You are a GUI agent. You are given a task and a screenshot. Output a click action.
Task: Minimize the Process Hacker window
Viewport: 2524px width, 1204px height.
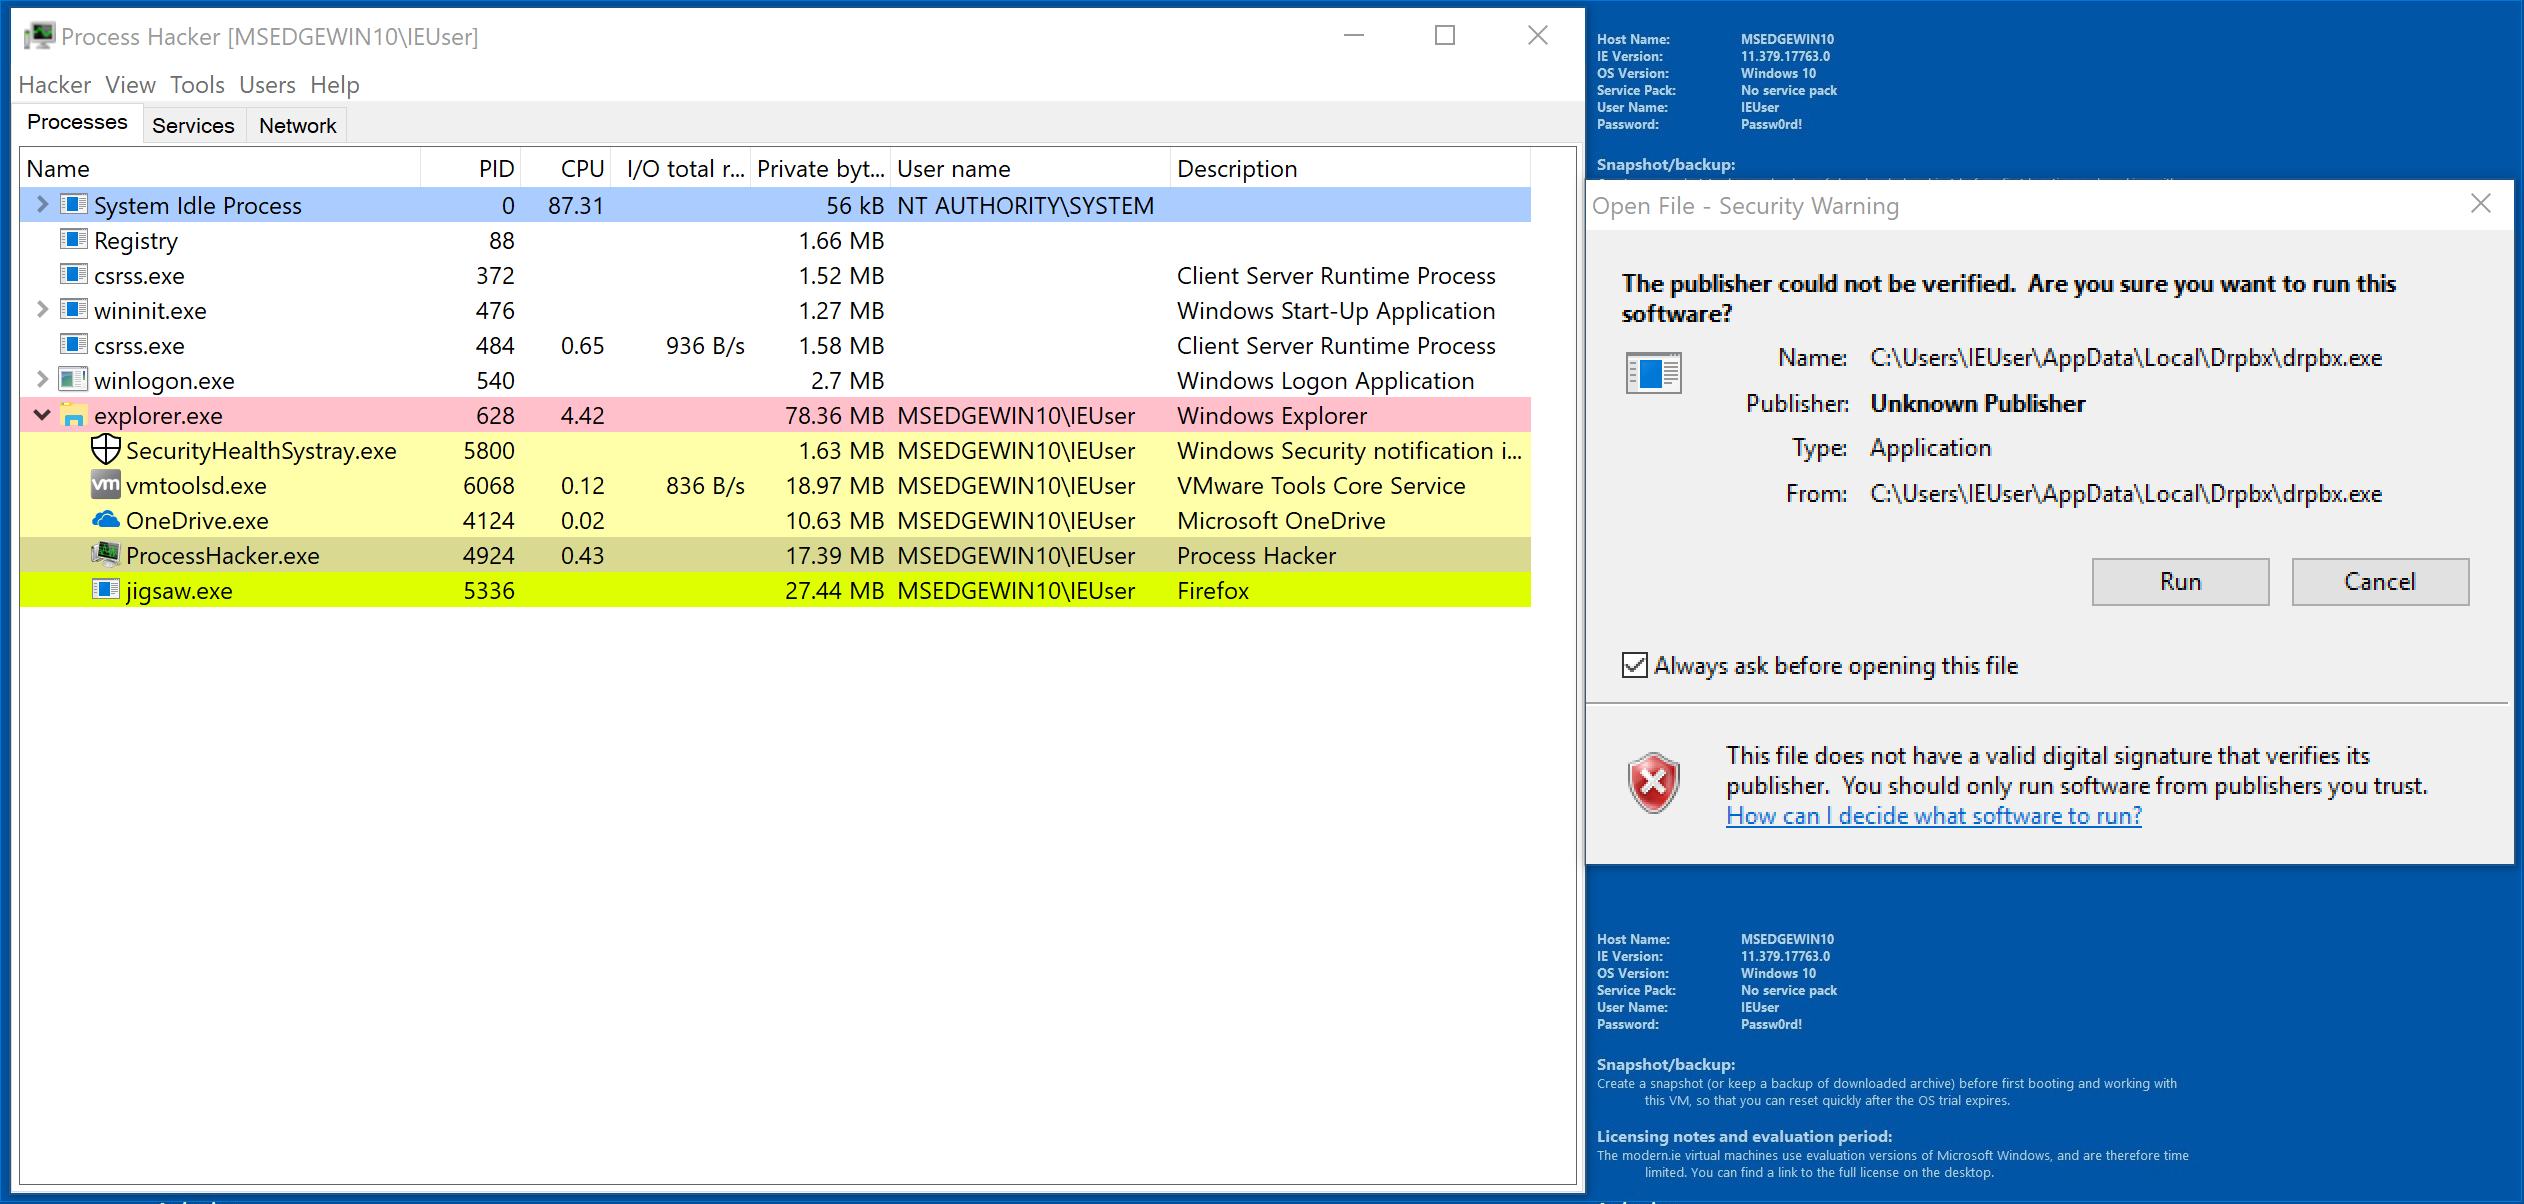pyautogui.click(x=1354, y=36)
